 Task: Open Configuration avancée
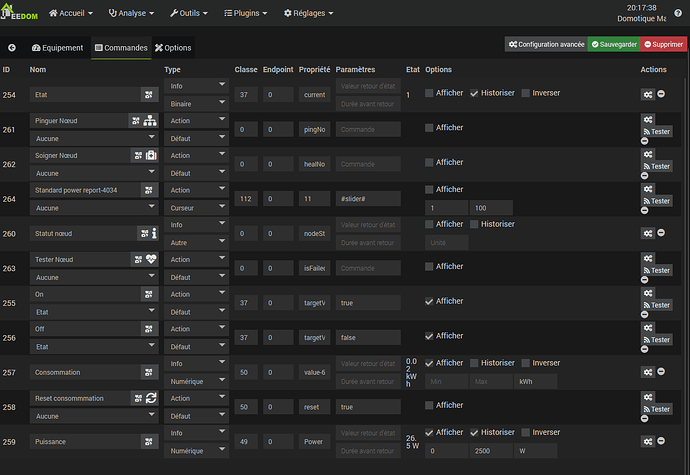(547, 44)
